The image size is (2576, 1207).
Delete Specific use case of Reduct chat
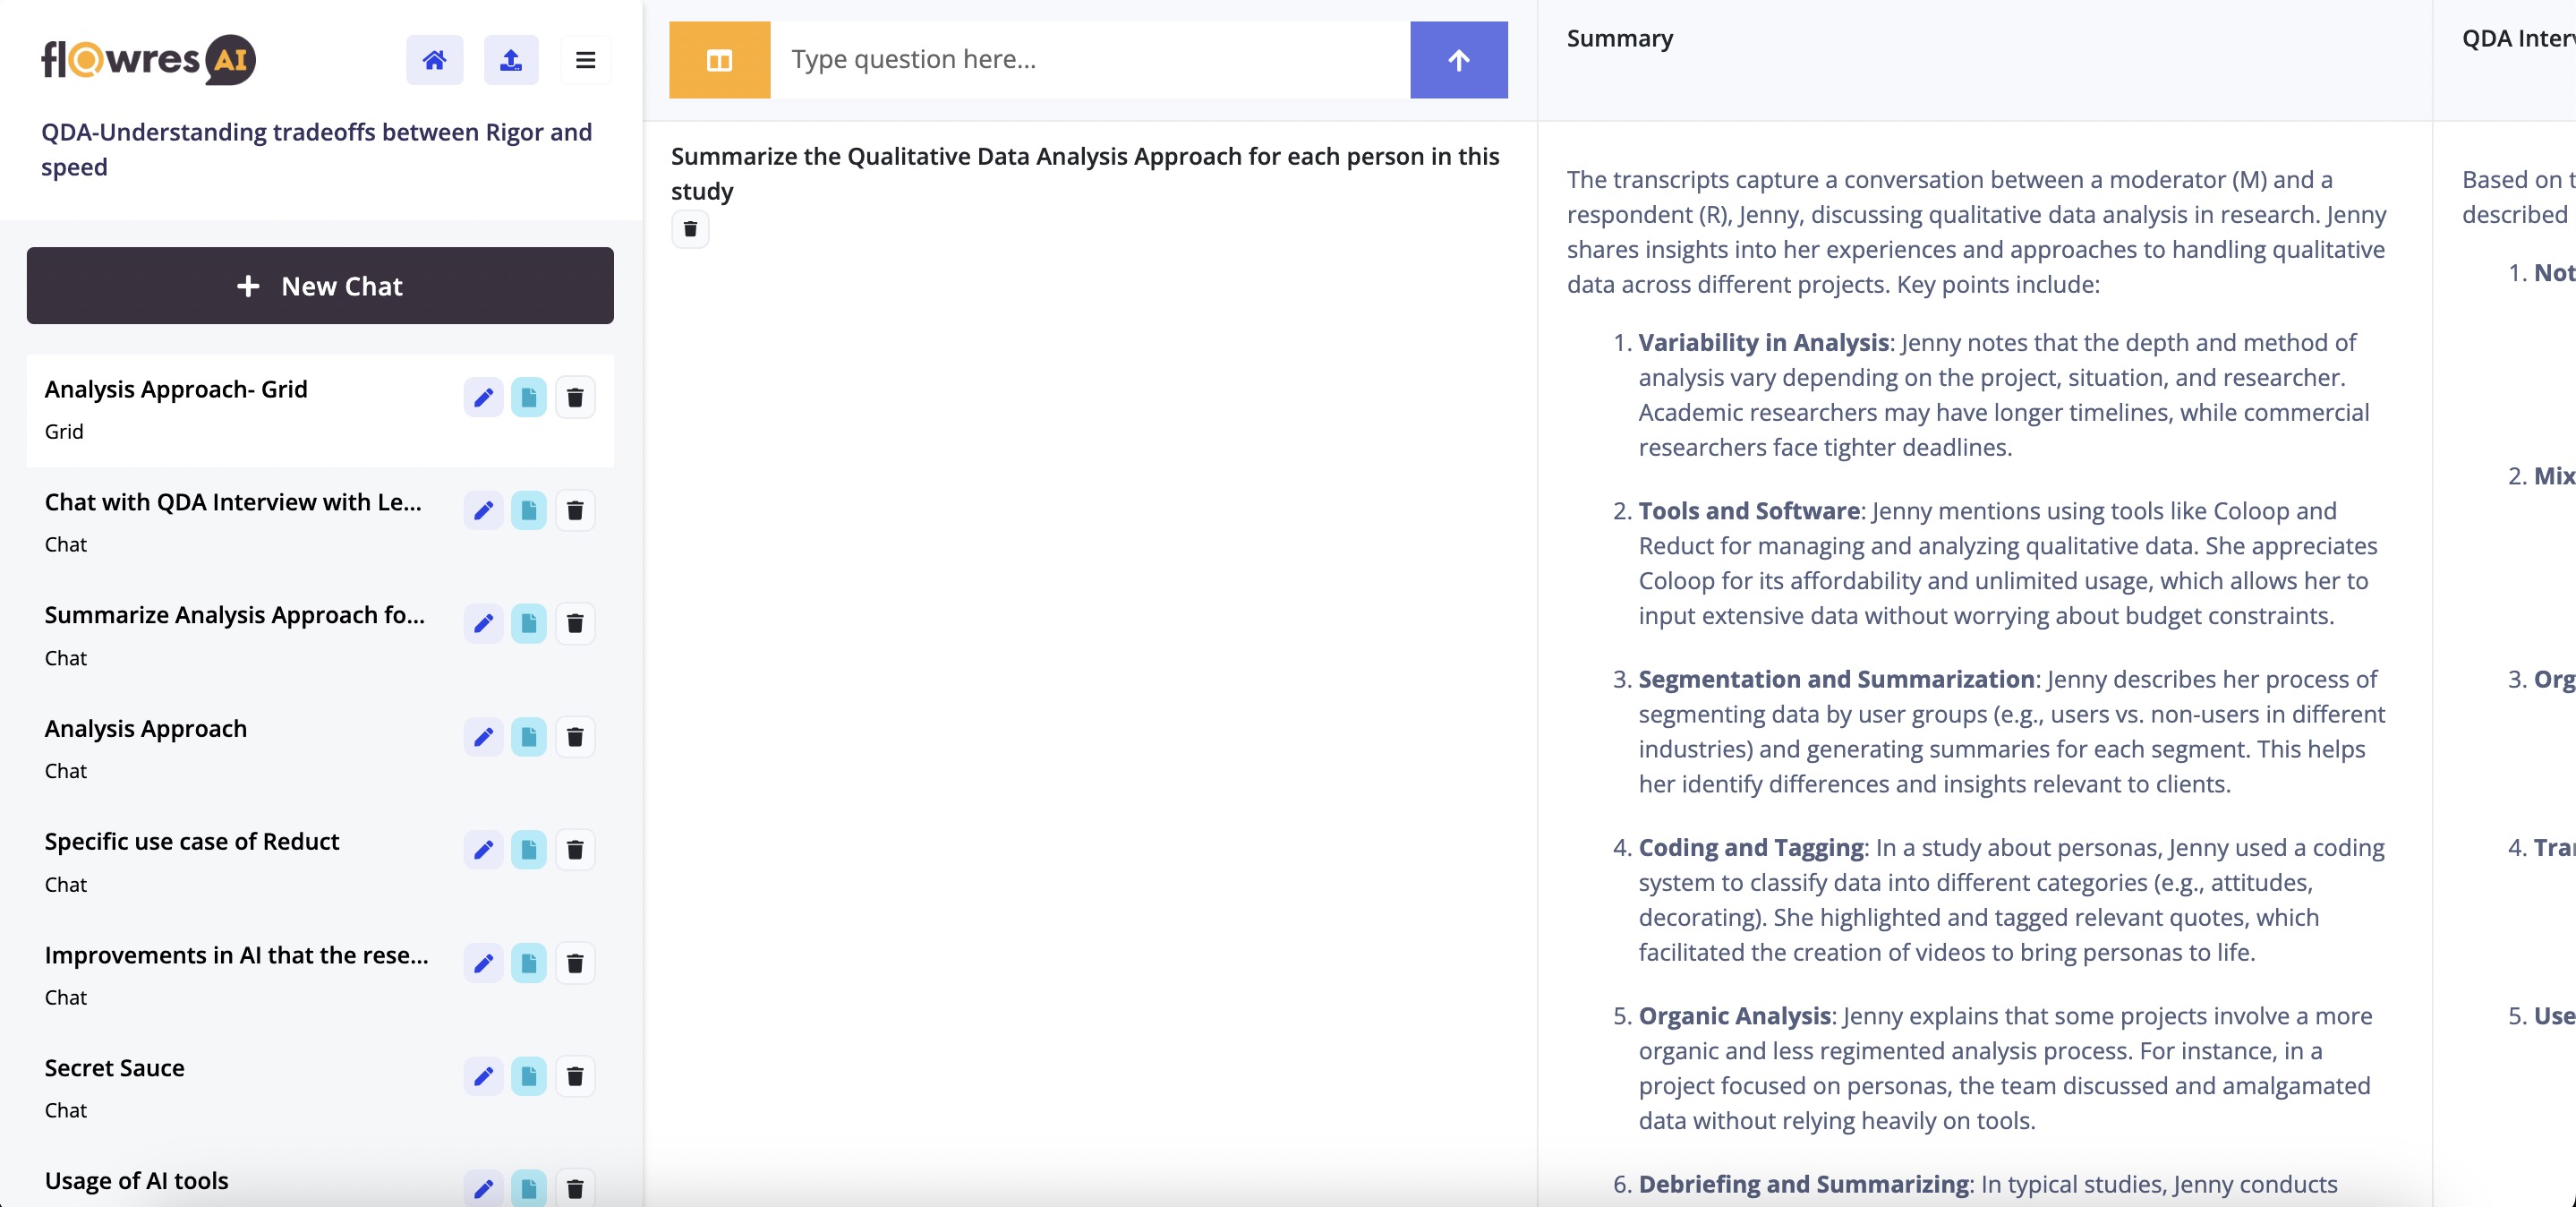[x=575, y=850]
